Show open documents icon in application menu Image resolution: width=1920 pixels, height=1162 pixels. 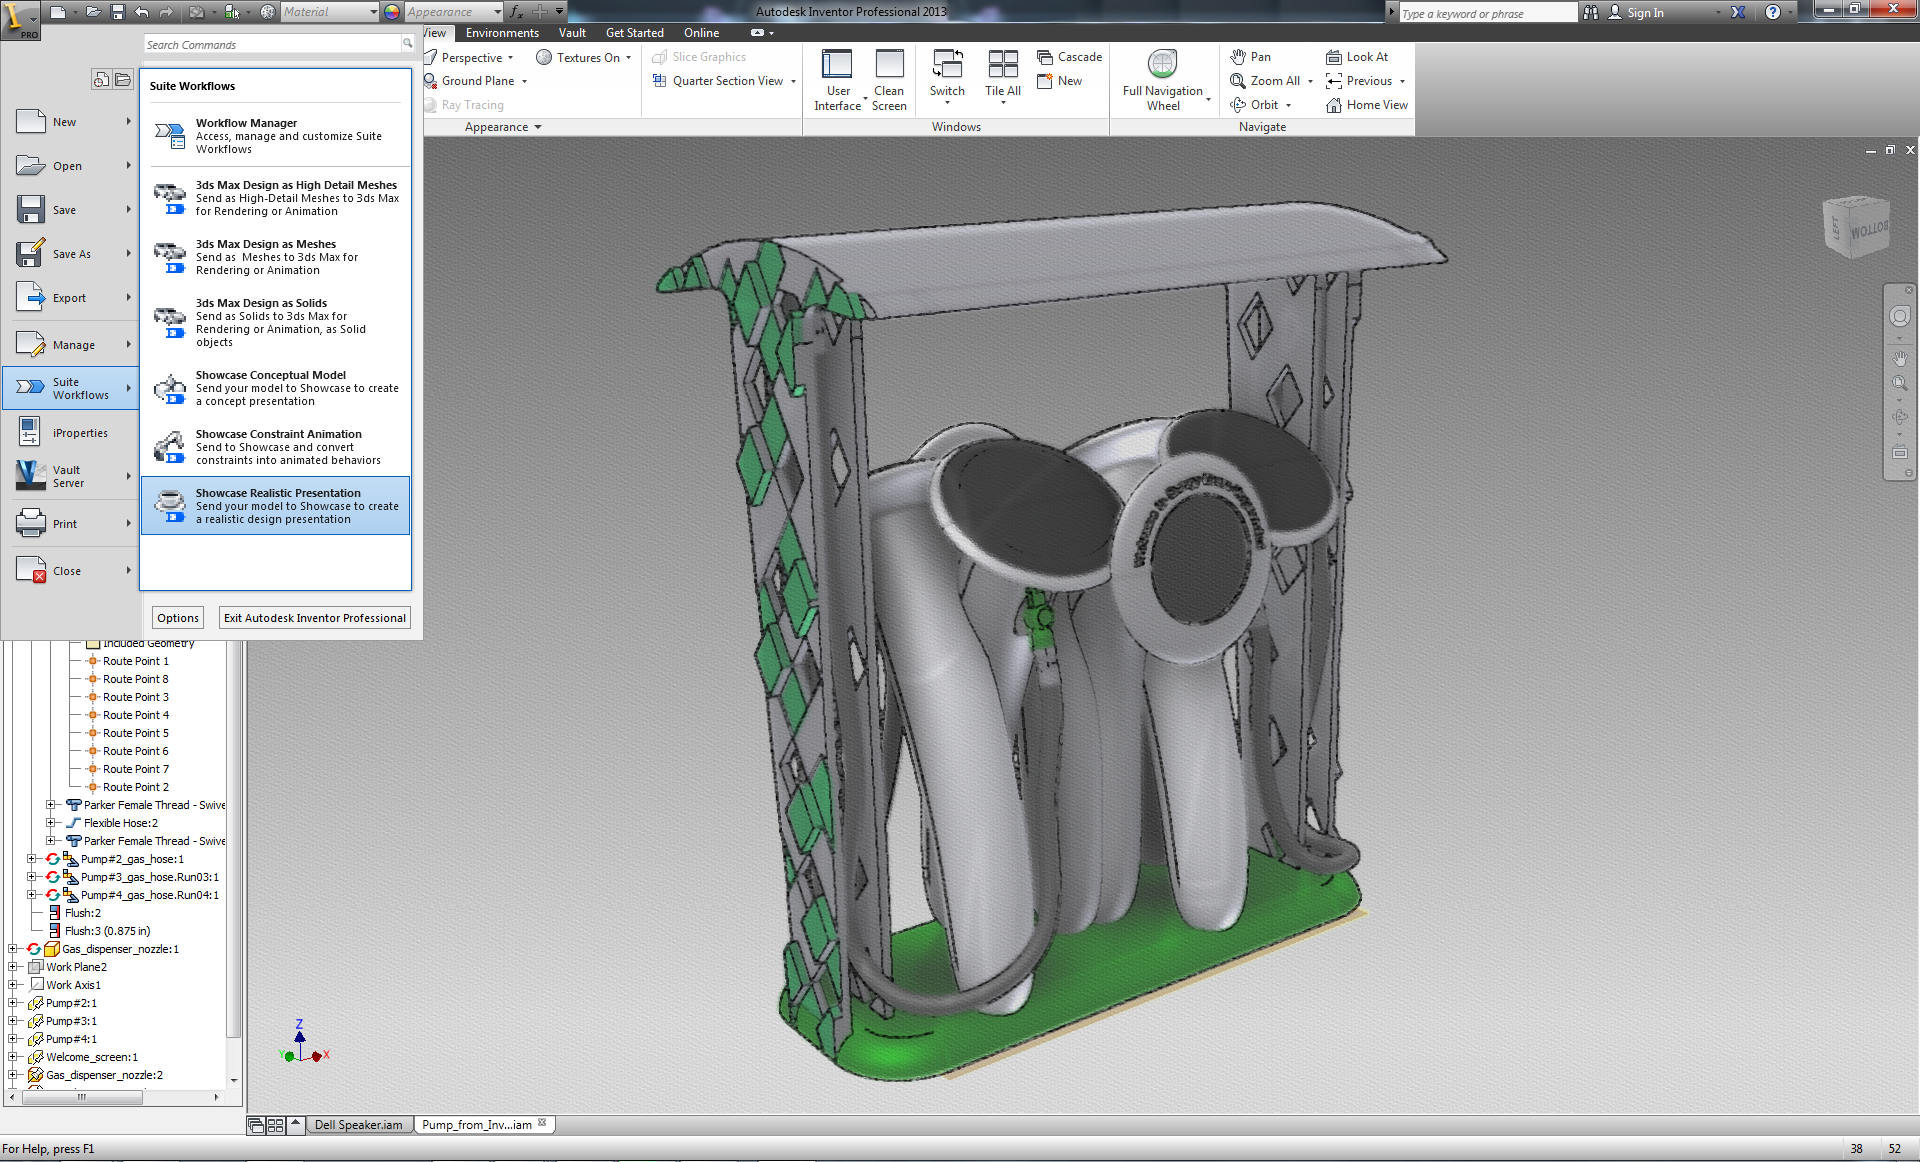tap(122, 79)
